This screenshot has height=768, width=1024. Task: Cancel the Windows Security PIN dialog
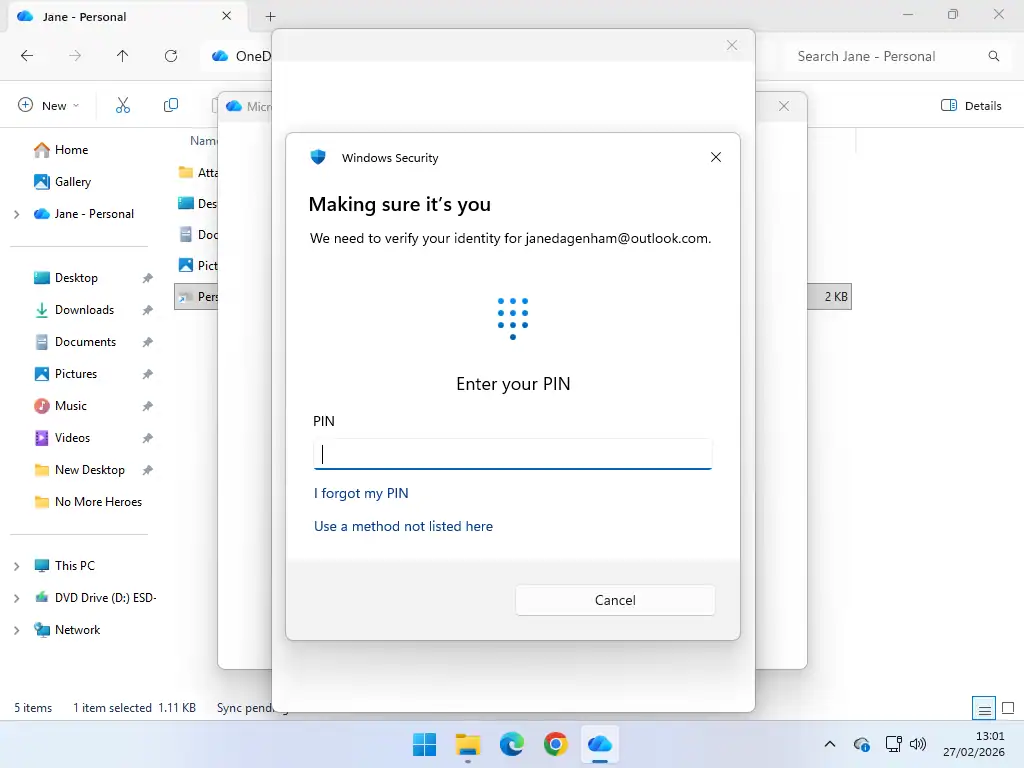click(614, 600)
